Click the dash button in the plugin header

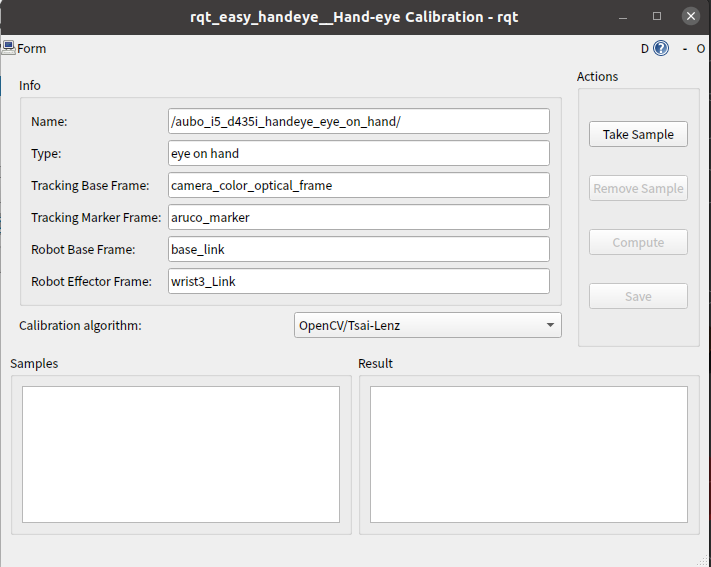click(x=685, y=49)
